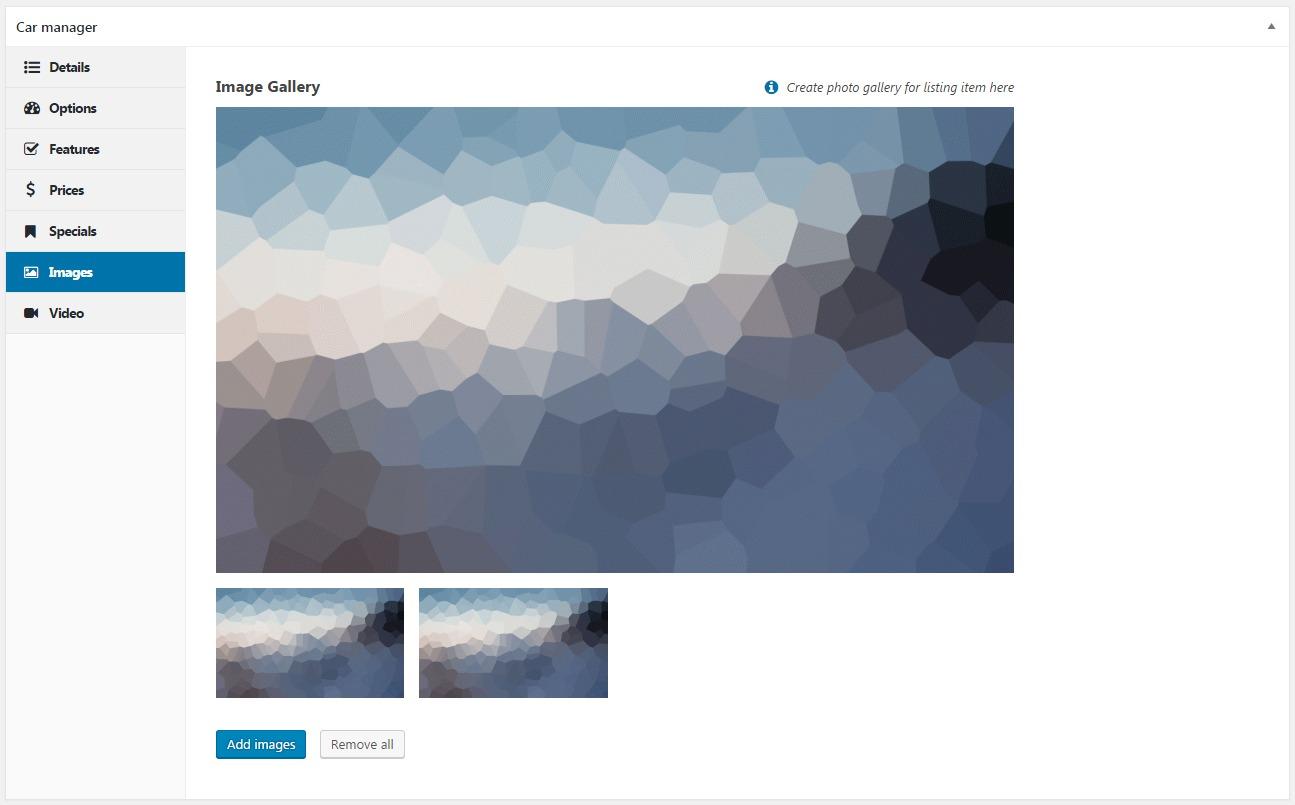Click the checkmark icon beside Features

[31, 149]
